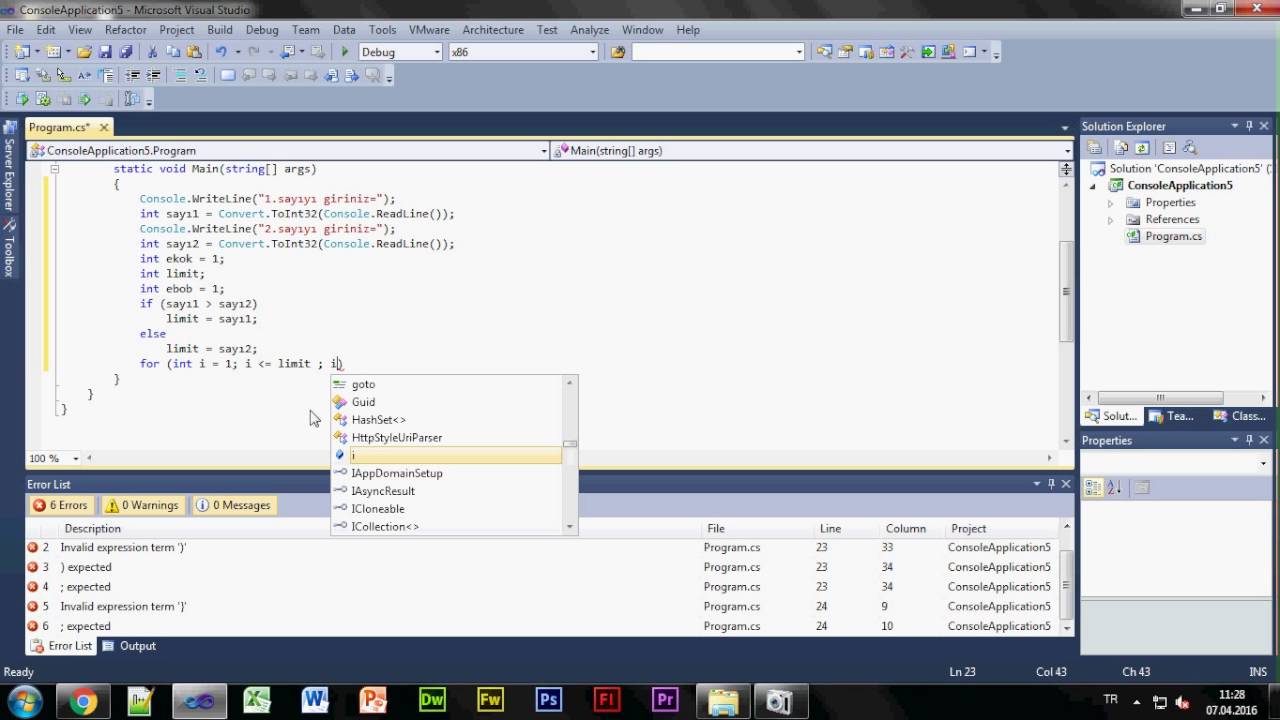
Task: Toggle the 6 Errors filter button
Action: 61,505
